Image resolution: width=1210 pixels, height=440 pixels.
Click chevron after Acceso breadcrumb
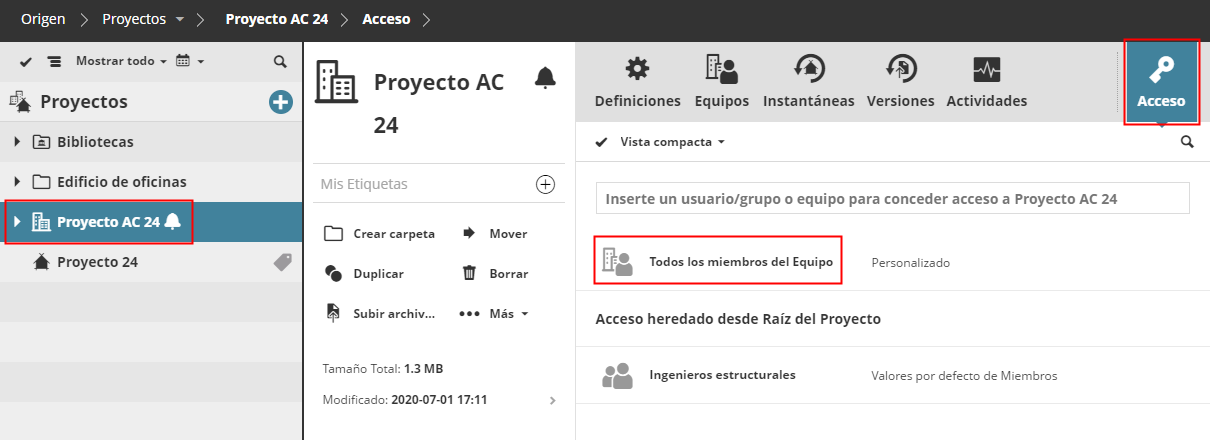coord(427,19)
